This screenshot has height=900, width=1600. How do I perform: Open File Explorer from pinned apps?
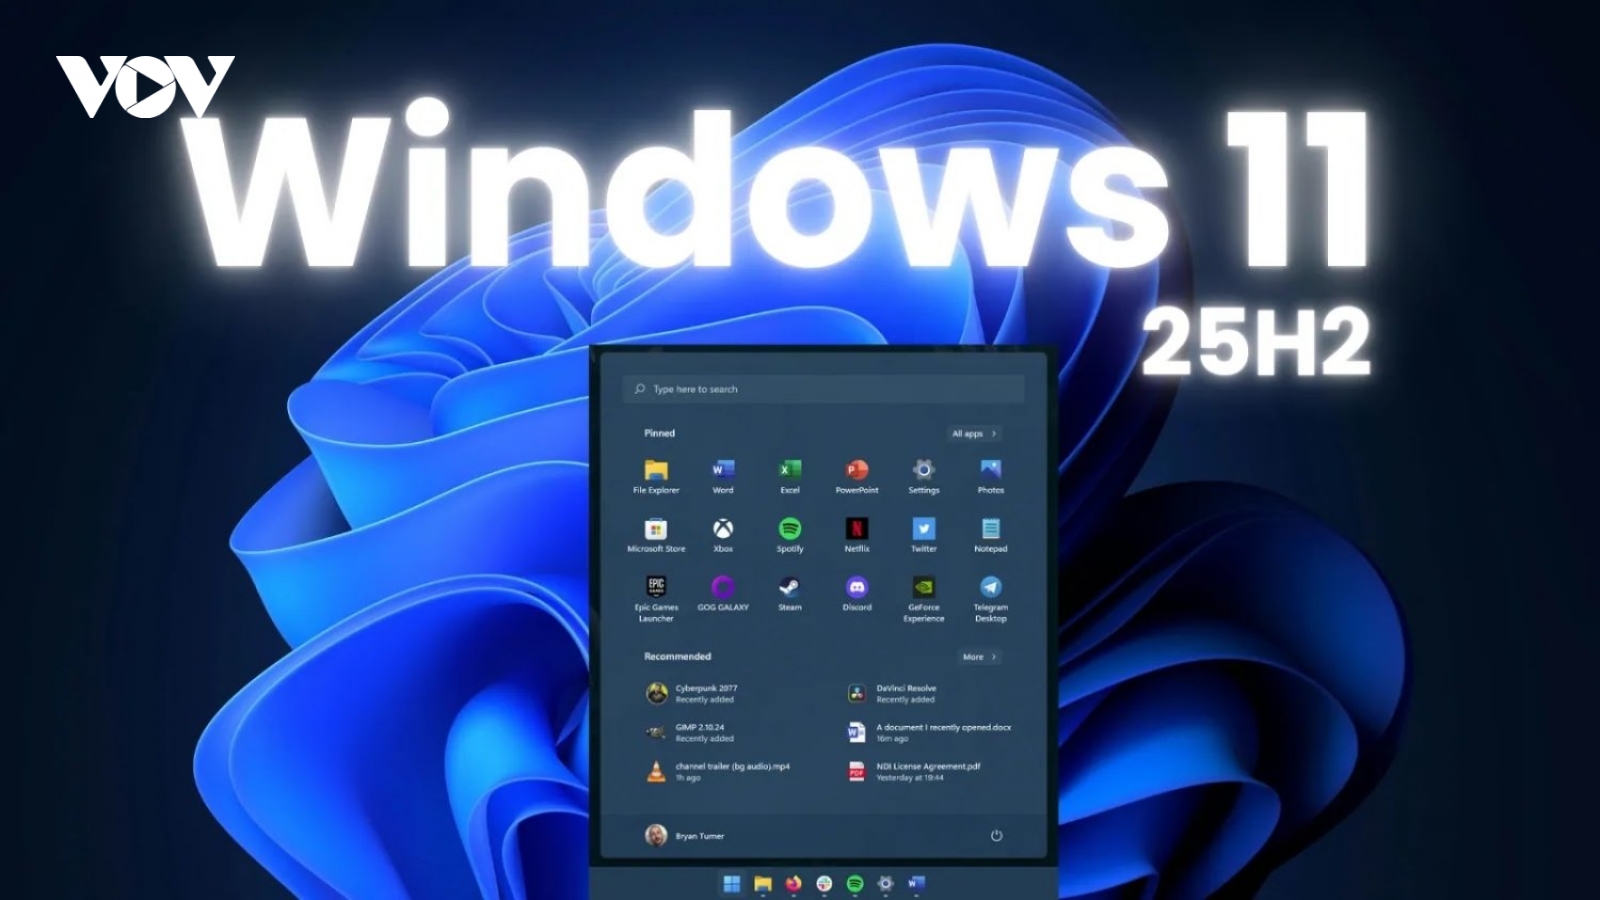[656, 476]
